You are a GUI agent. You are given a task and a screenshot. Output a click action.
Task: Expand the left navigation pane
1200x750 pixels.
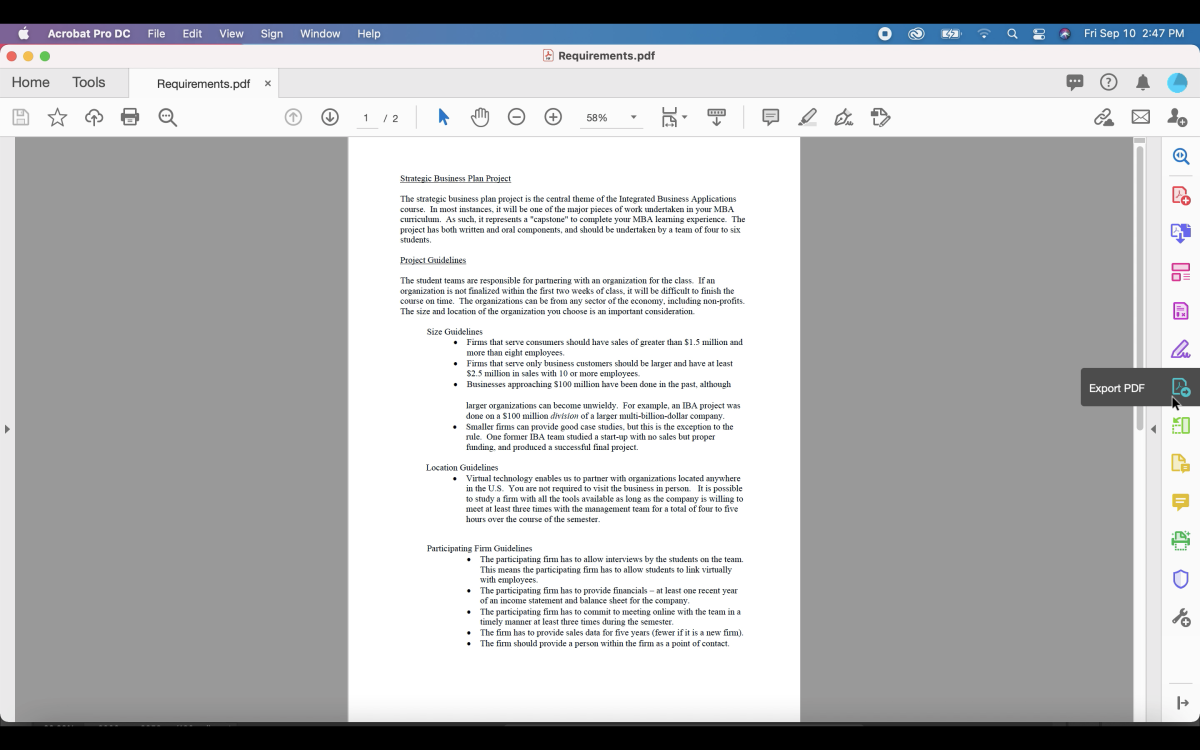click(7, 429)
